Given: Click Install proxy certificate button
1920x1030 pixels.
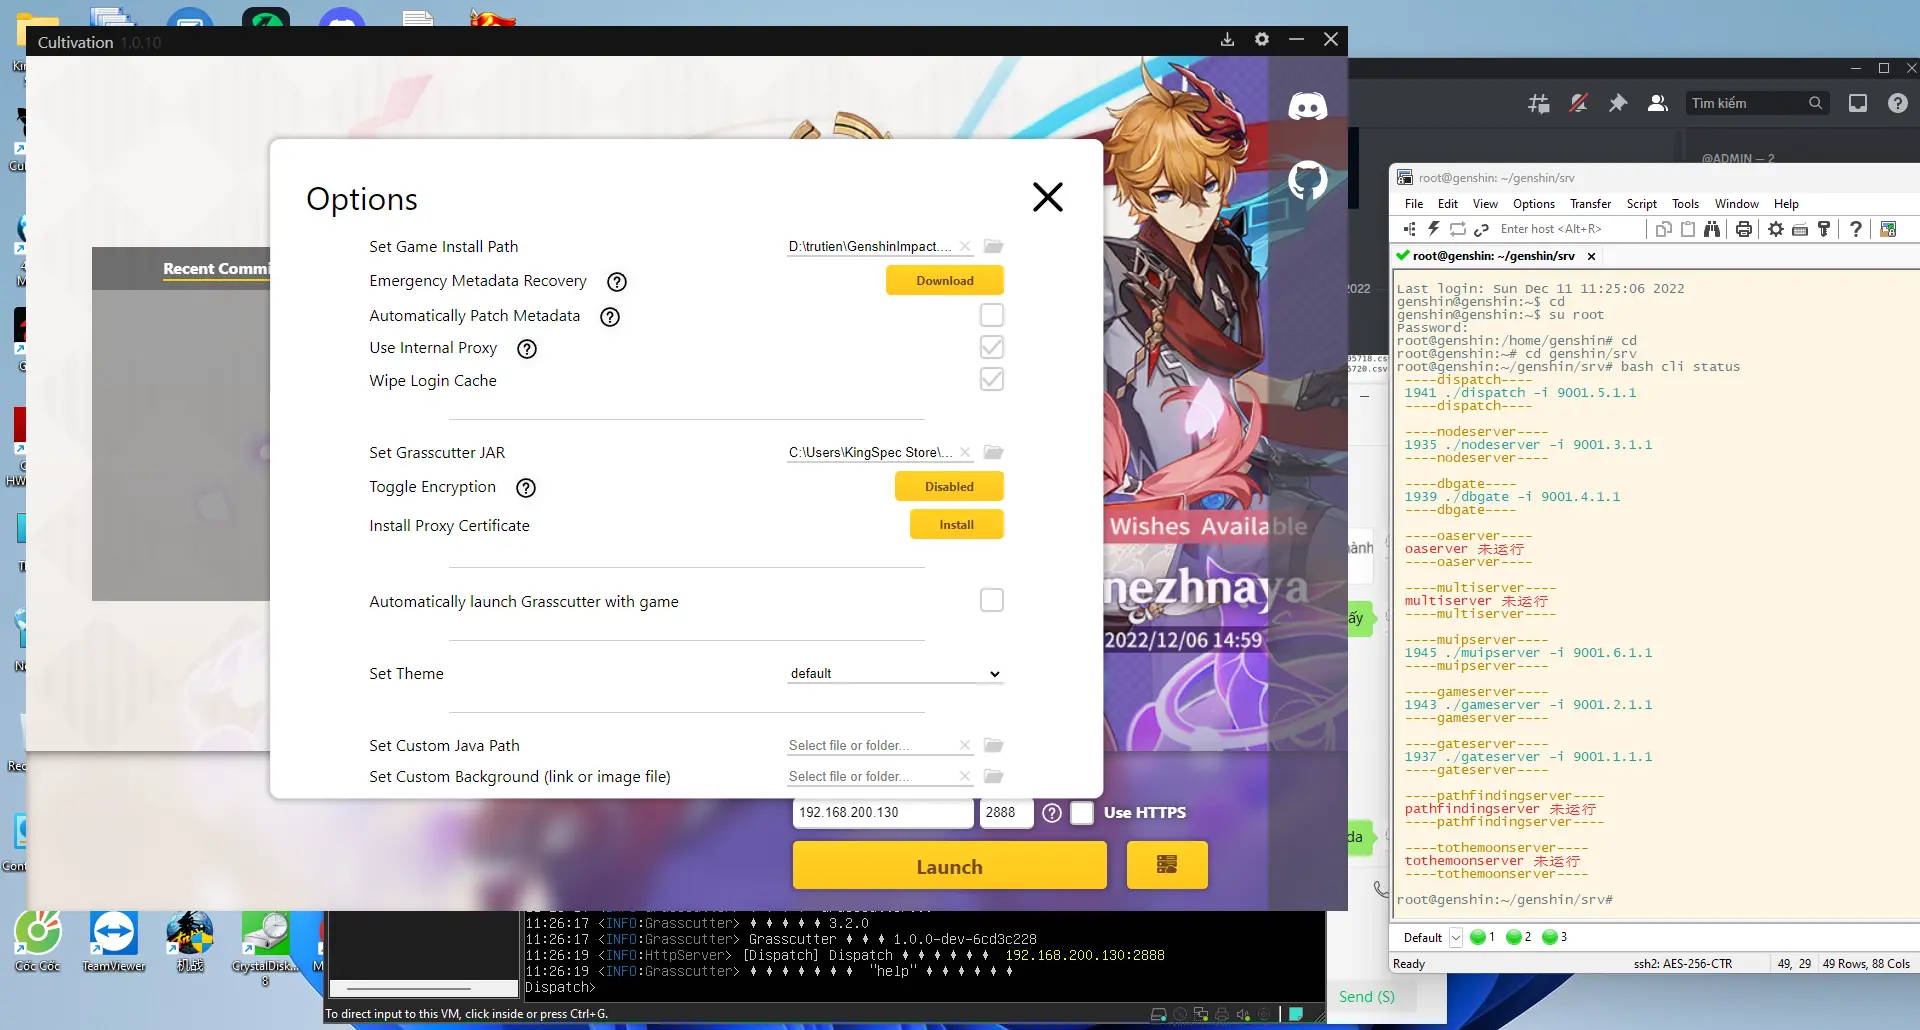Looking at the screenshot, I should click(956, 525).
